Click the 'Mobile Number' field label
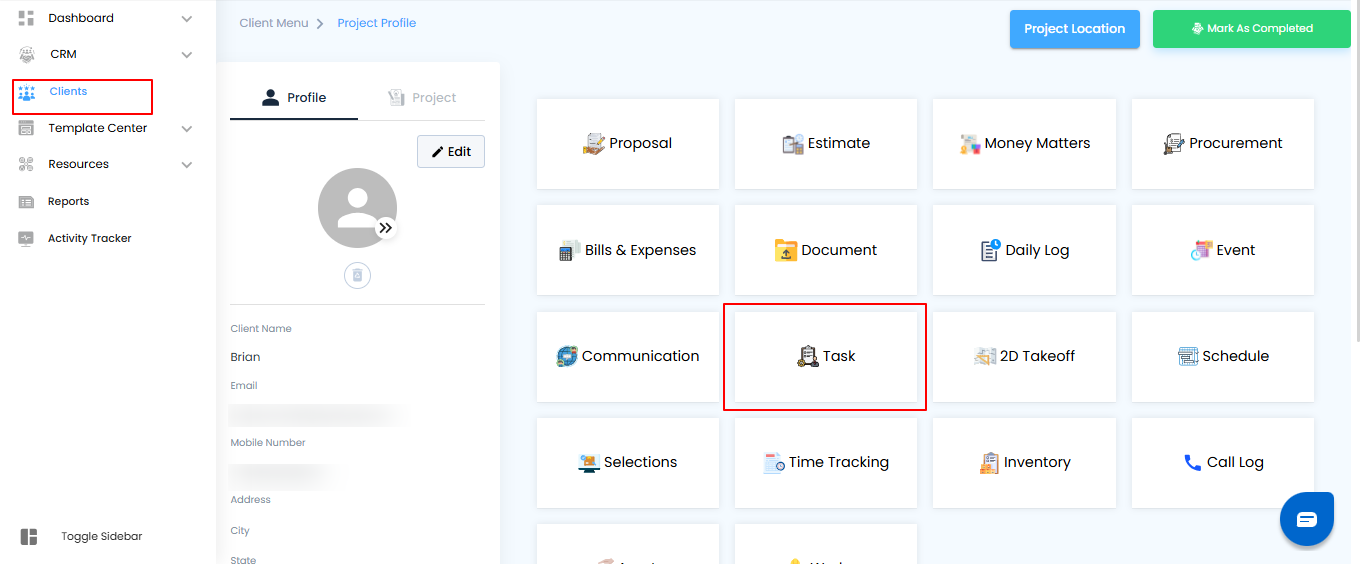 268,443
